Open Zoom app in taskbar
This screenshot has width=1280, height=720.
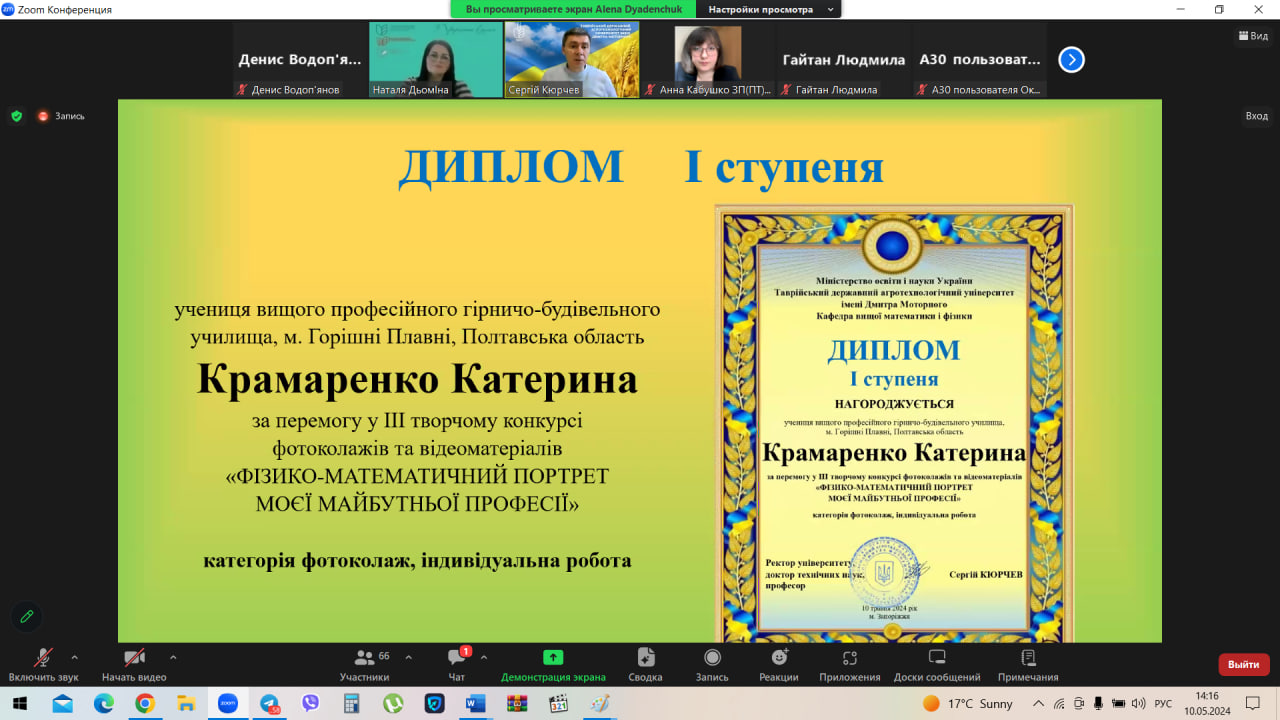coord(227,704)
